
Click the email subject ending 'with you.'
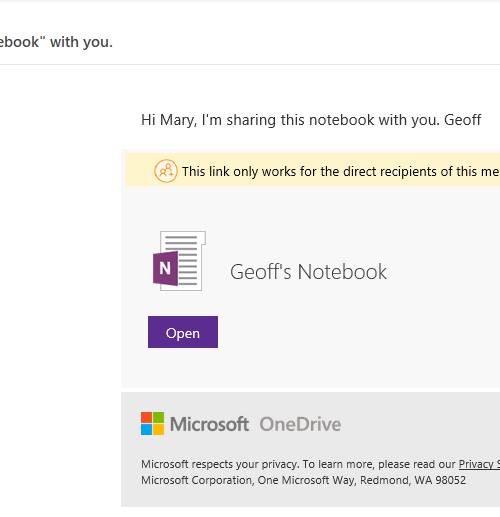click(x=56, y=42)
